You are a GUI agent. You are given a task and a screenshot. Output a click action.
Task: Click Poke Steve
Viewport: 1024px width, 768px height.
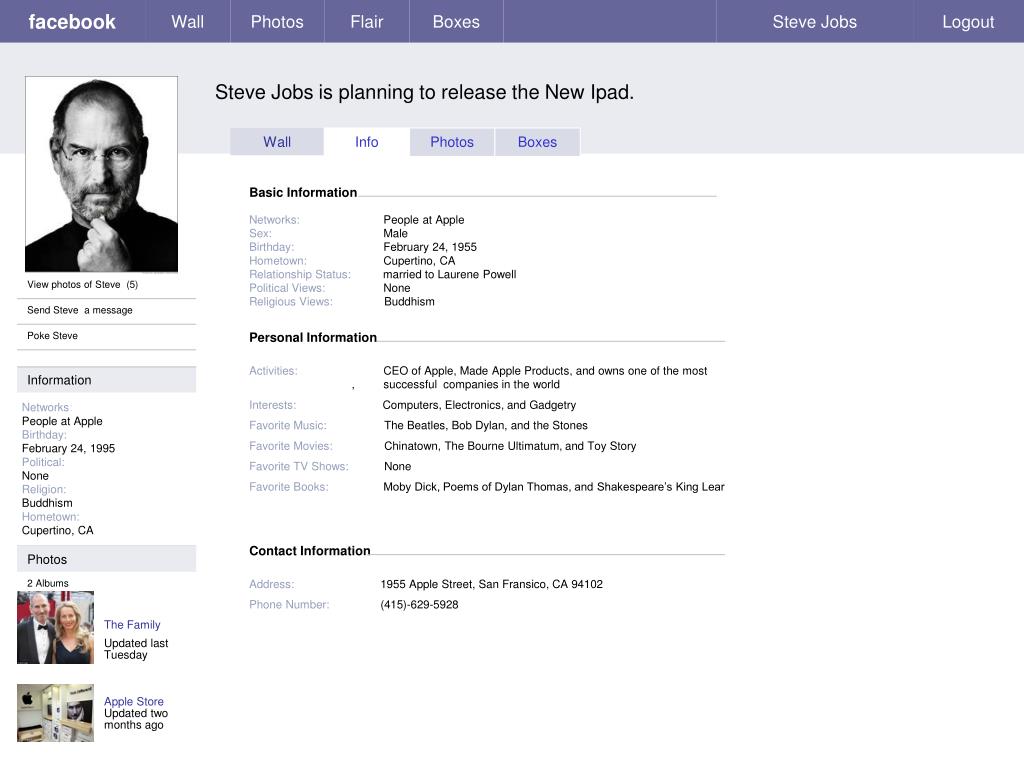(52, 336)
